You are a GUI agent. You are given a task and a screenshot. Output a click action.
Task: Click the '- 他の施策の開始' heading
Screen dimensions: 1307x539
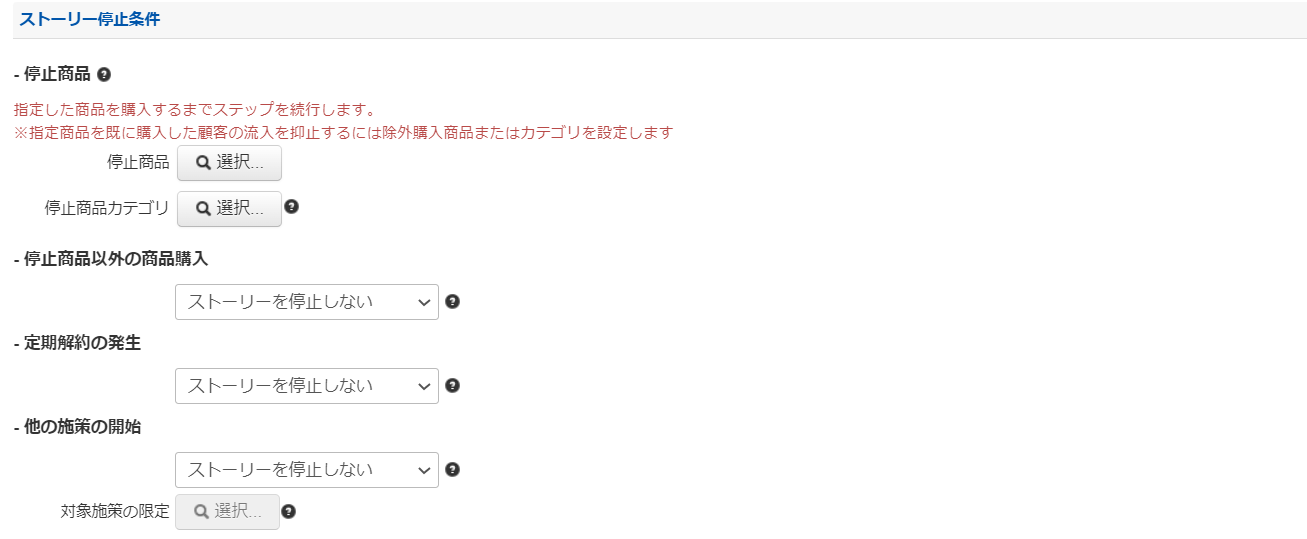click(77, 427)
